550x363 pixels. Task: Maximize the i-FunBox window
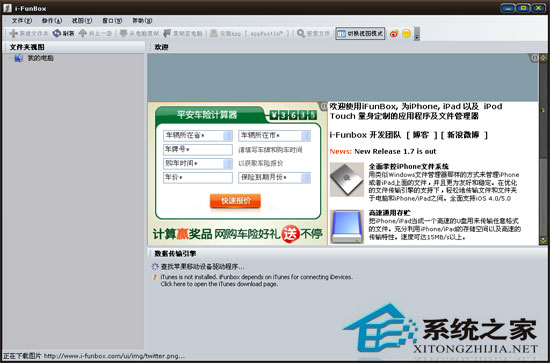pos(523,8)
